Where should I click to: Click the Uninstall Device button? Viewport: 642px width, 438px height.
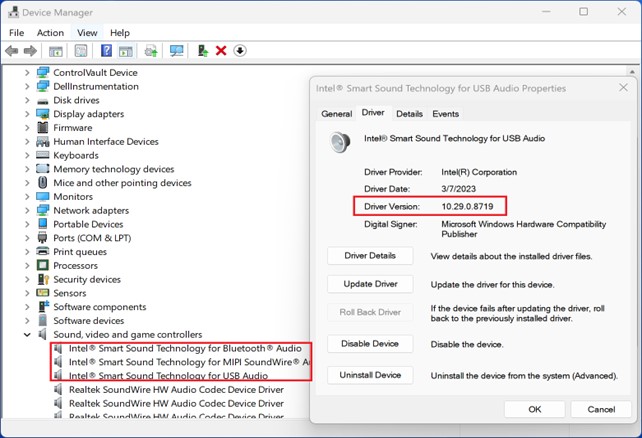tap(370, 375)
